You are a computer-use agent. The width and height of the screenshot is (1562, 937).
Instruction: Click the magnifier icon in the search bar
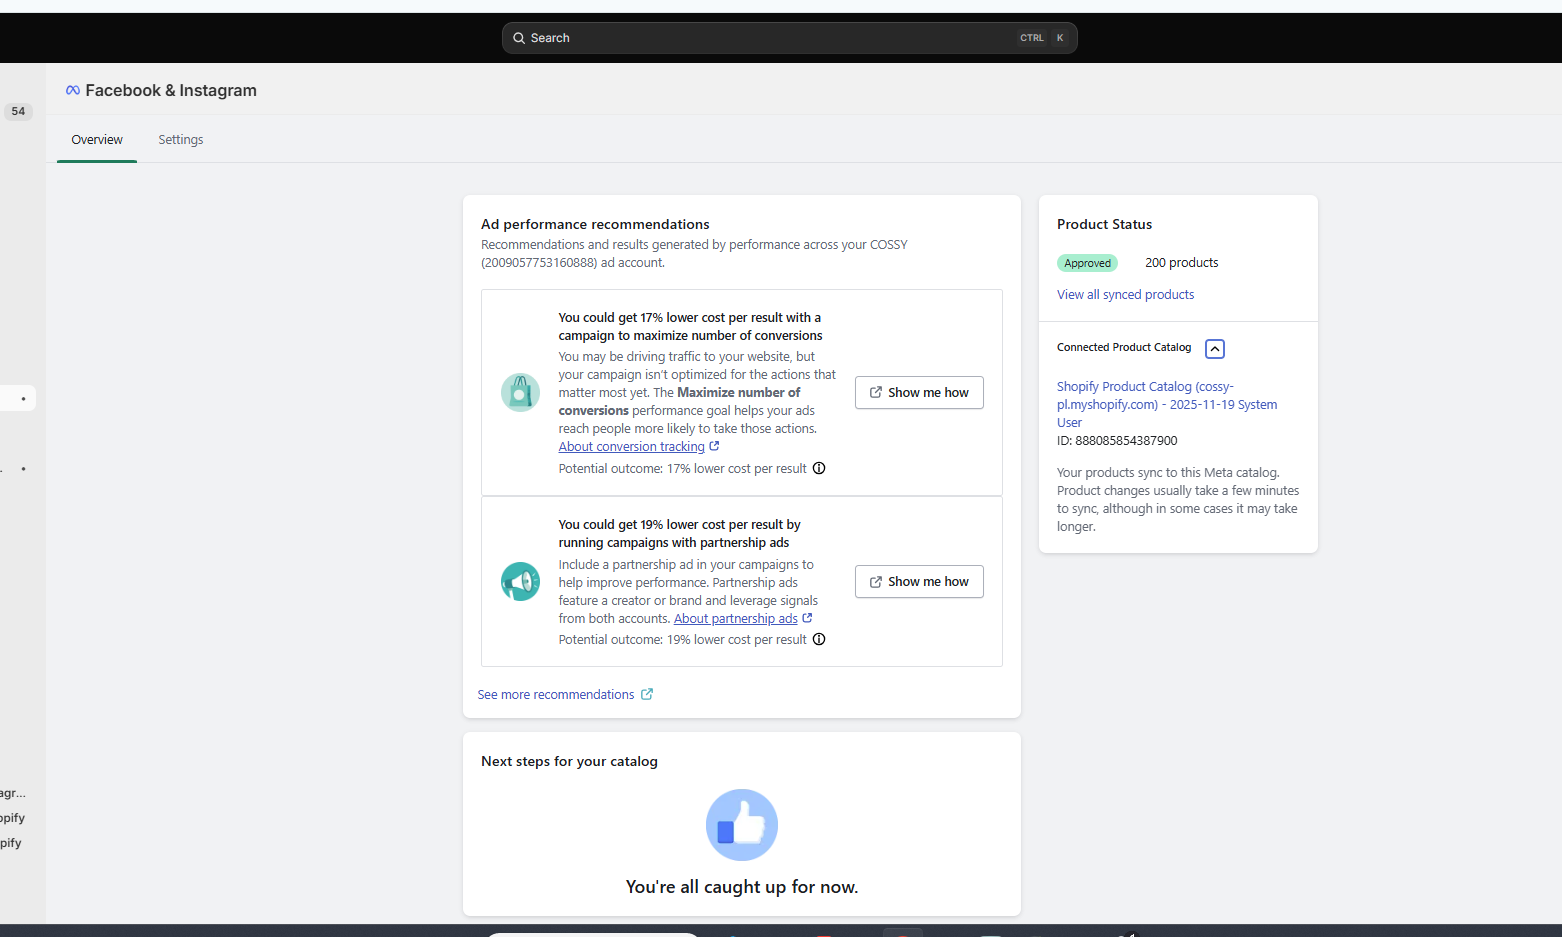click(x=519, y=38)
